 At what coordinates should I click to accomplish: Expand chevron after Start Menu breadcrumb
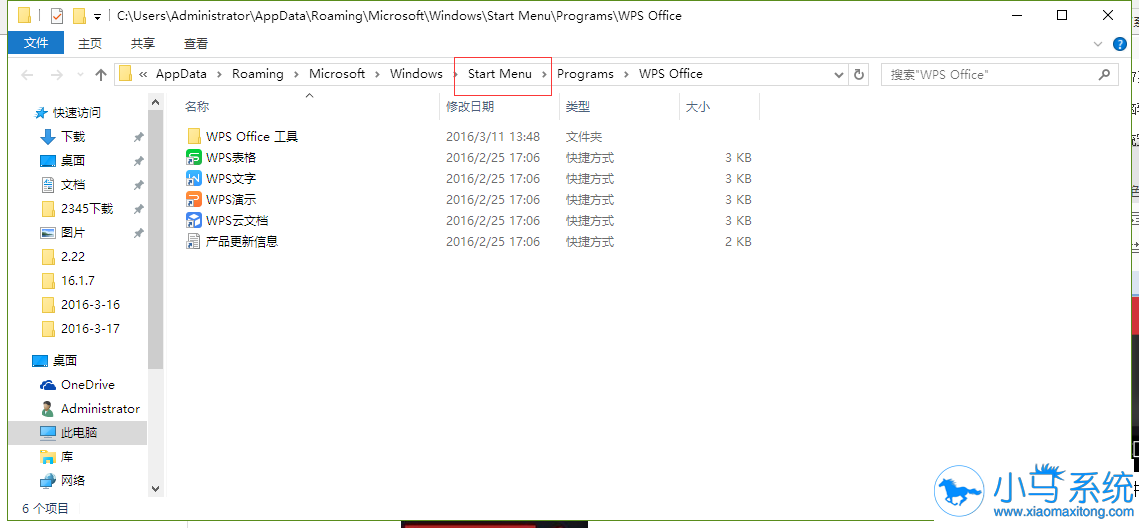point(545,74)
